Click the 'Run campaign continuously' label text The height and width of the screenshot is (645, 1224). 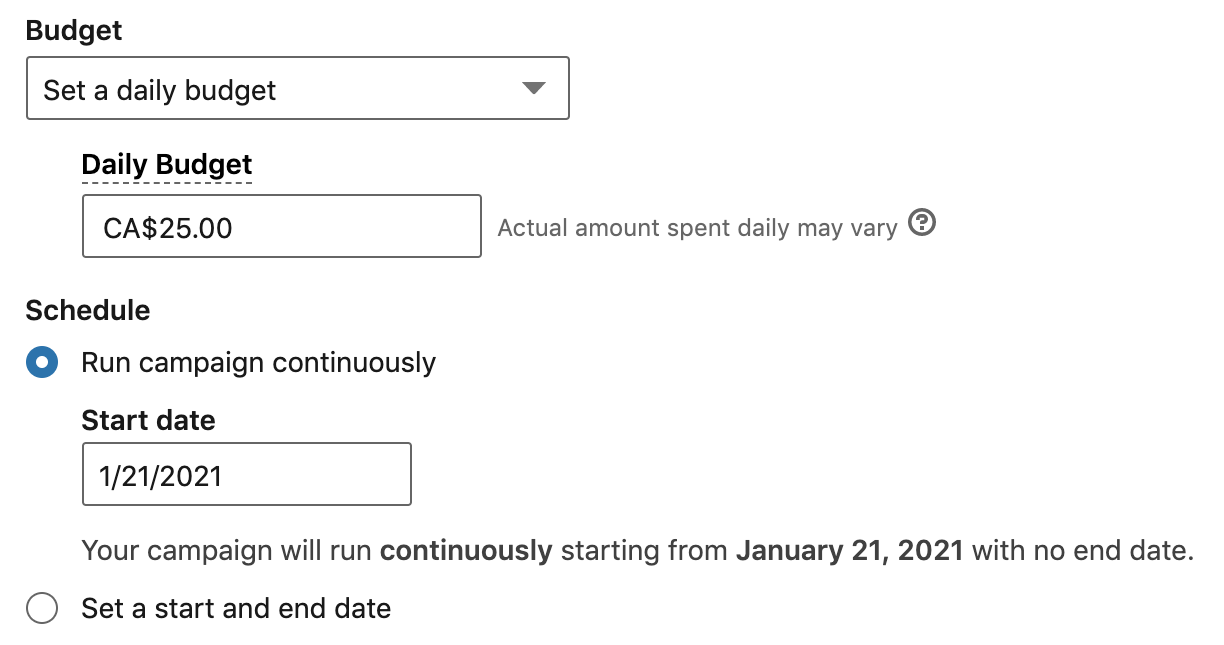(x=258, y=362)
